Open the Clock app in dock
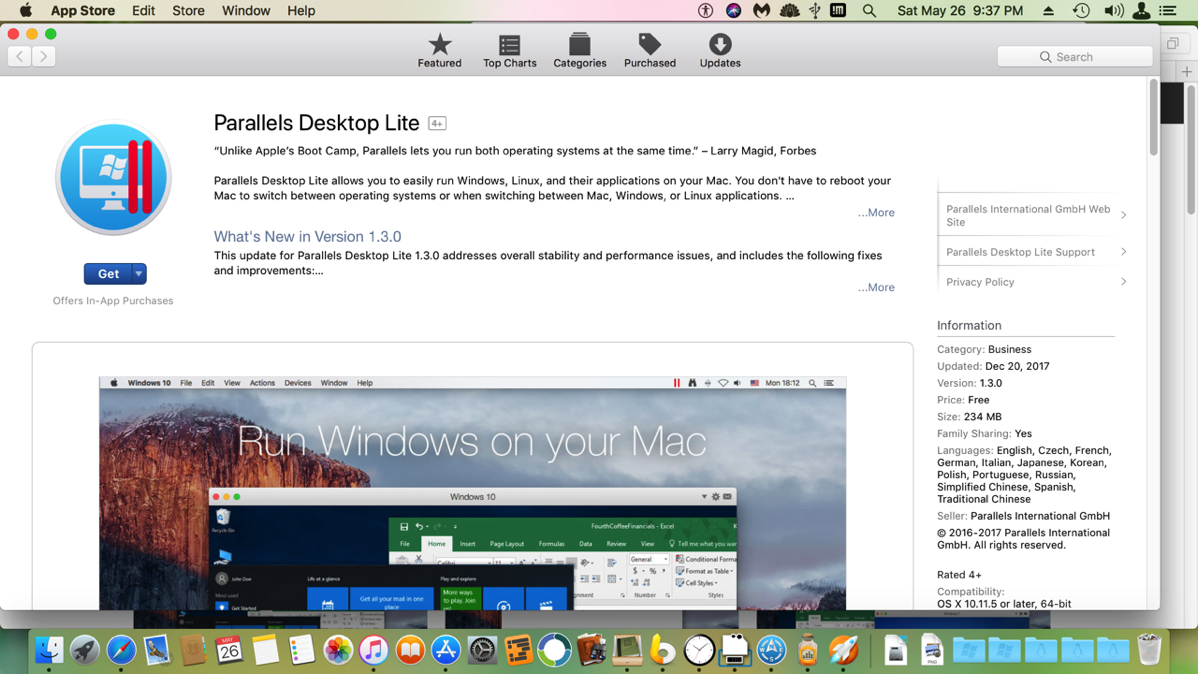Screen dimensions: 1198x674 point(698,650)
